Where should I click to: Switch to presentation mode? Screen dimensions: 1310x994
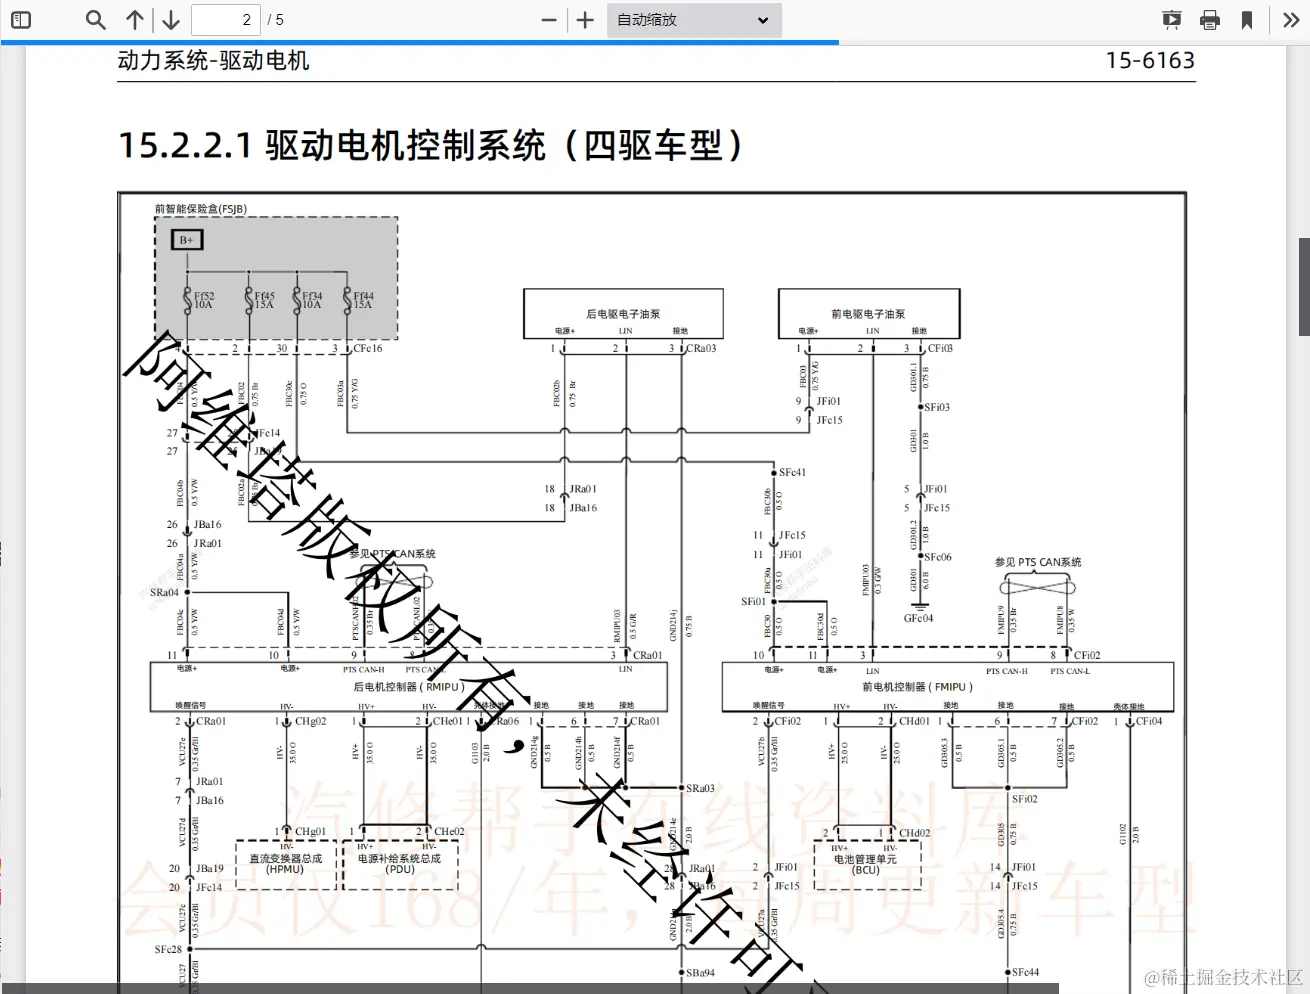point(1170,19)
